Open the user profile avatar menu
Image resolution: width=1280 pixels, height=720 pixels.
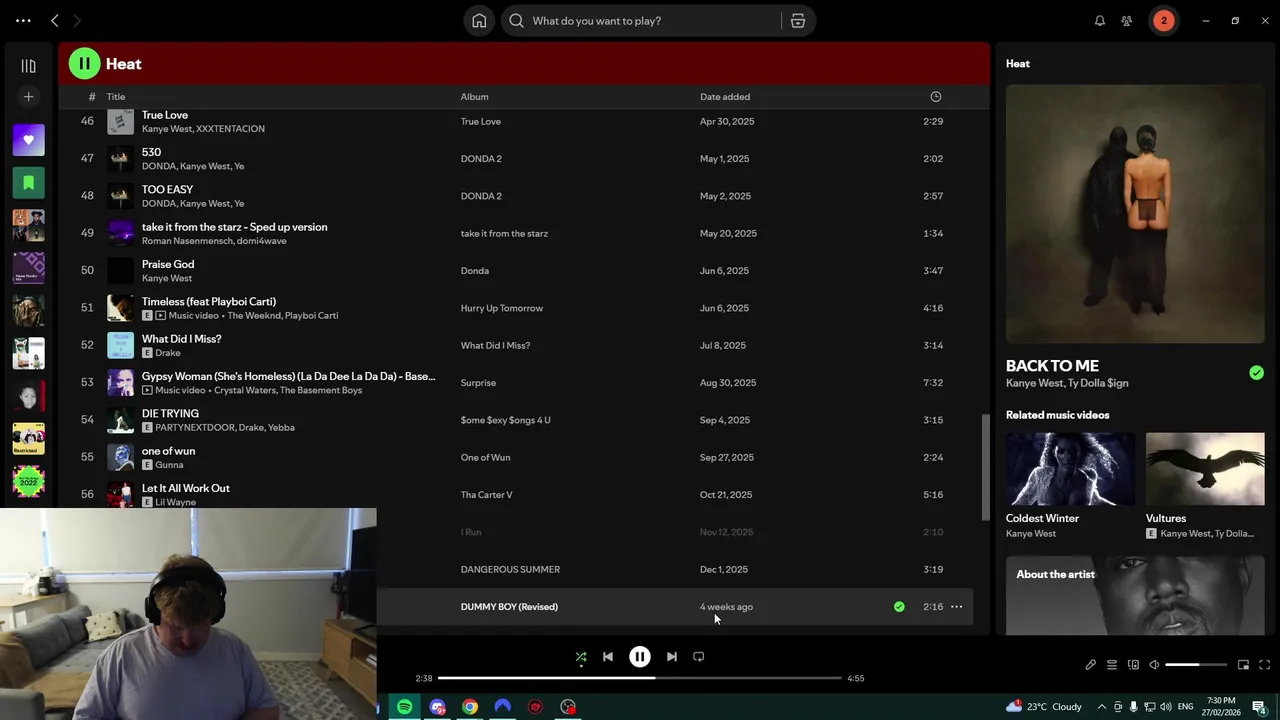[x=1163, y=20]
